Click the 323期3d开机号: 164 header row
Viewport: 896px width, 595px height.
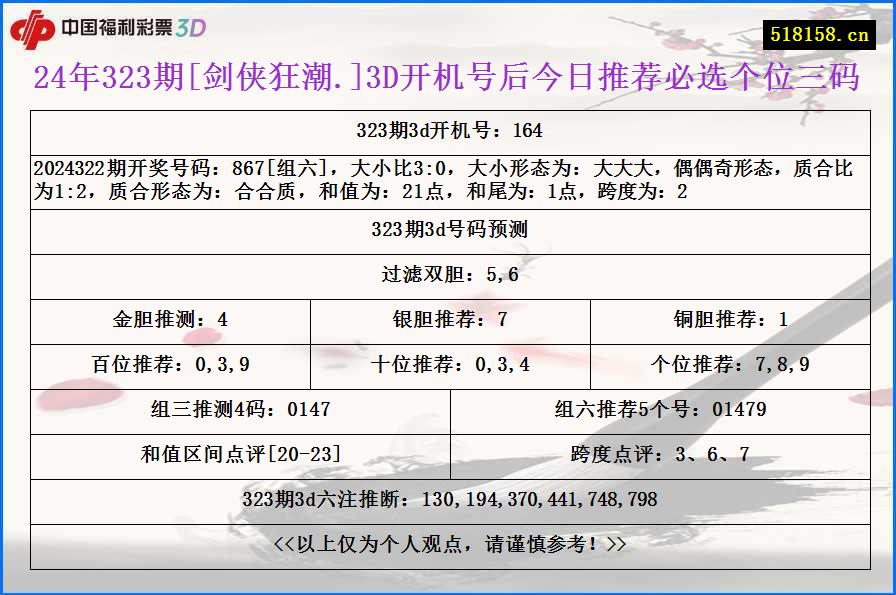(x=447, y=130)
